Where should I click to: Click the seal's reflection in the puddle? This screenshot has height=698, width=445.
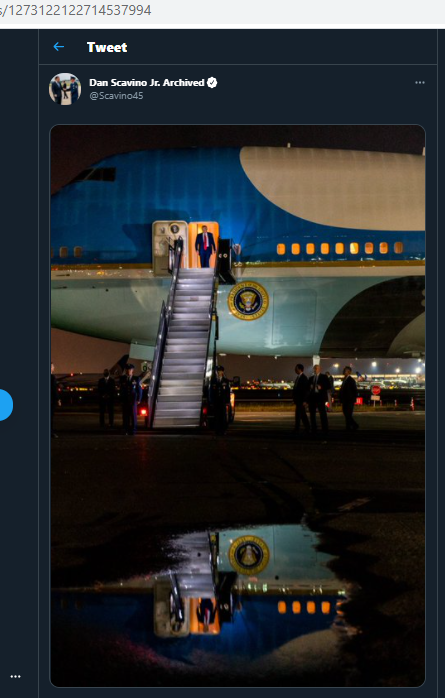249,555
